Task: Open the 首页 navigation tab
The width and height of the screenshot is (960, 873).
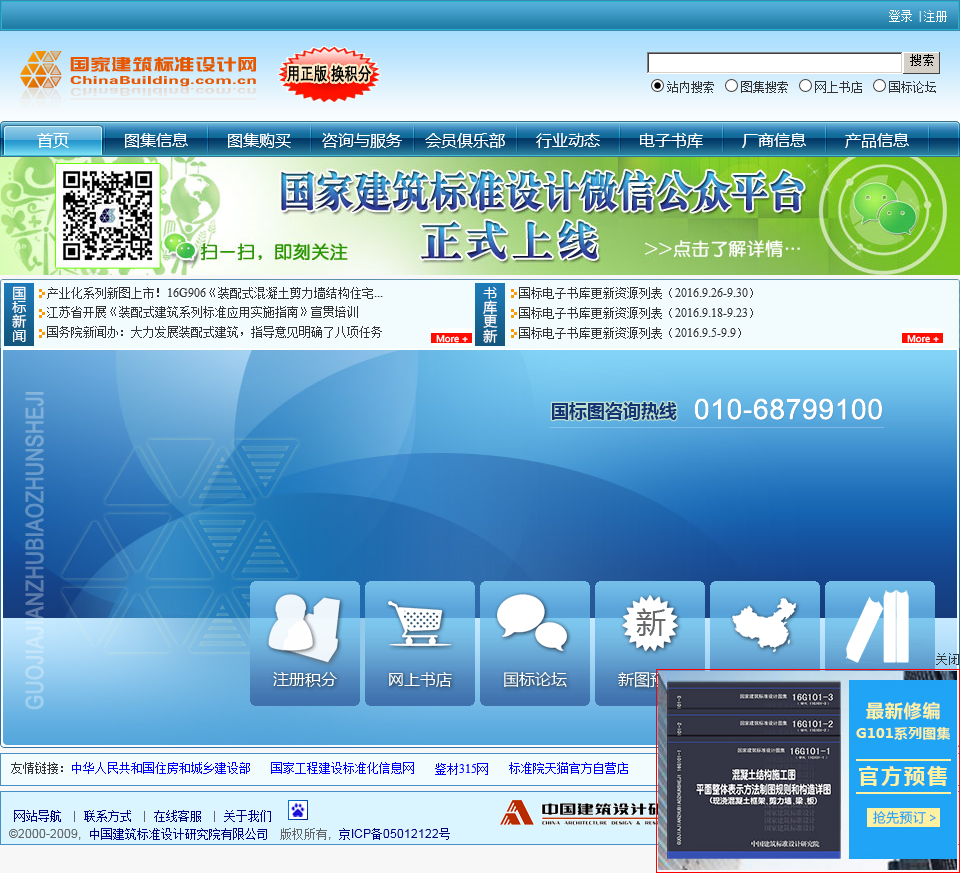Action: pyautogui.click(x=53, y=140)
